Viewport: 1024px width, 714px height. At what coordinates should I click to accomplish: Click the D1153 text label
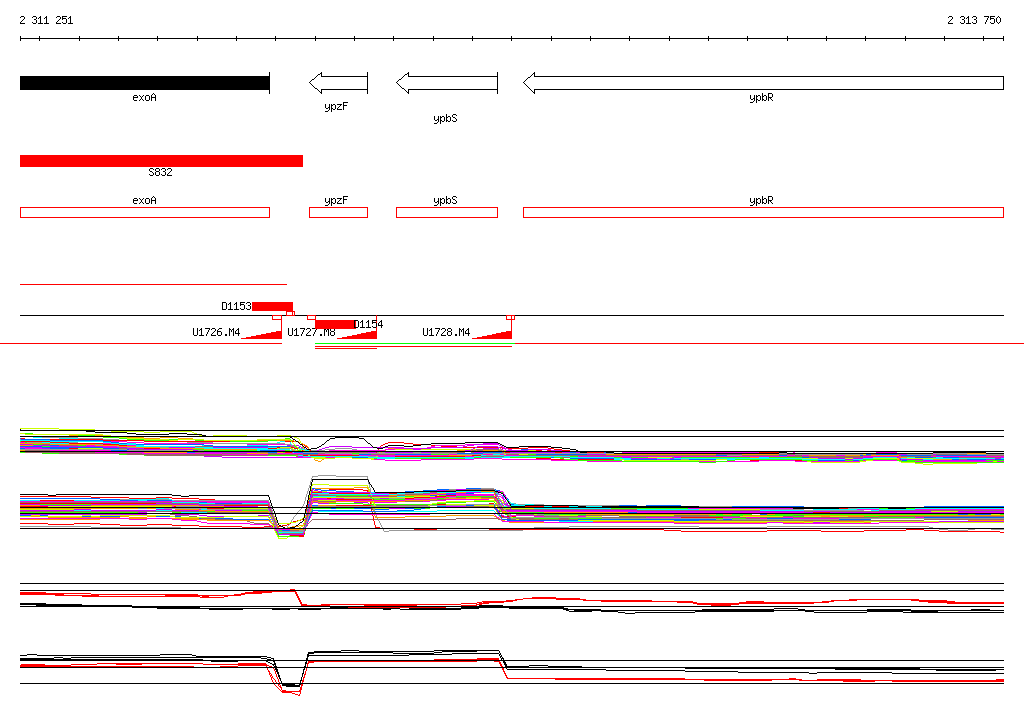click(236, 306)
